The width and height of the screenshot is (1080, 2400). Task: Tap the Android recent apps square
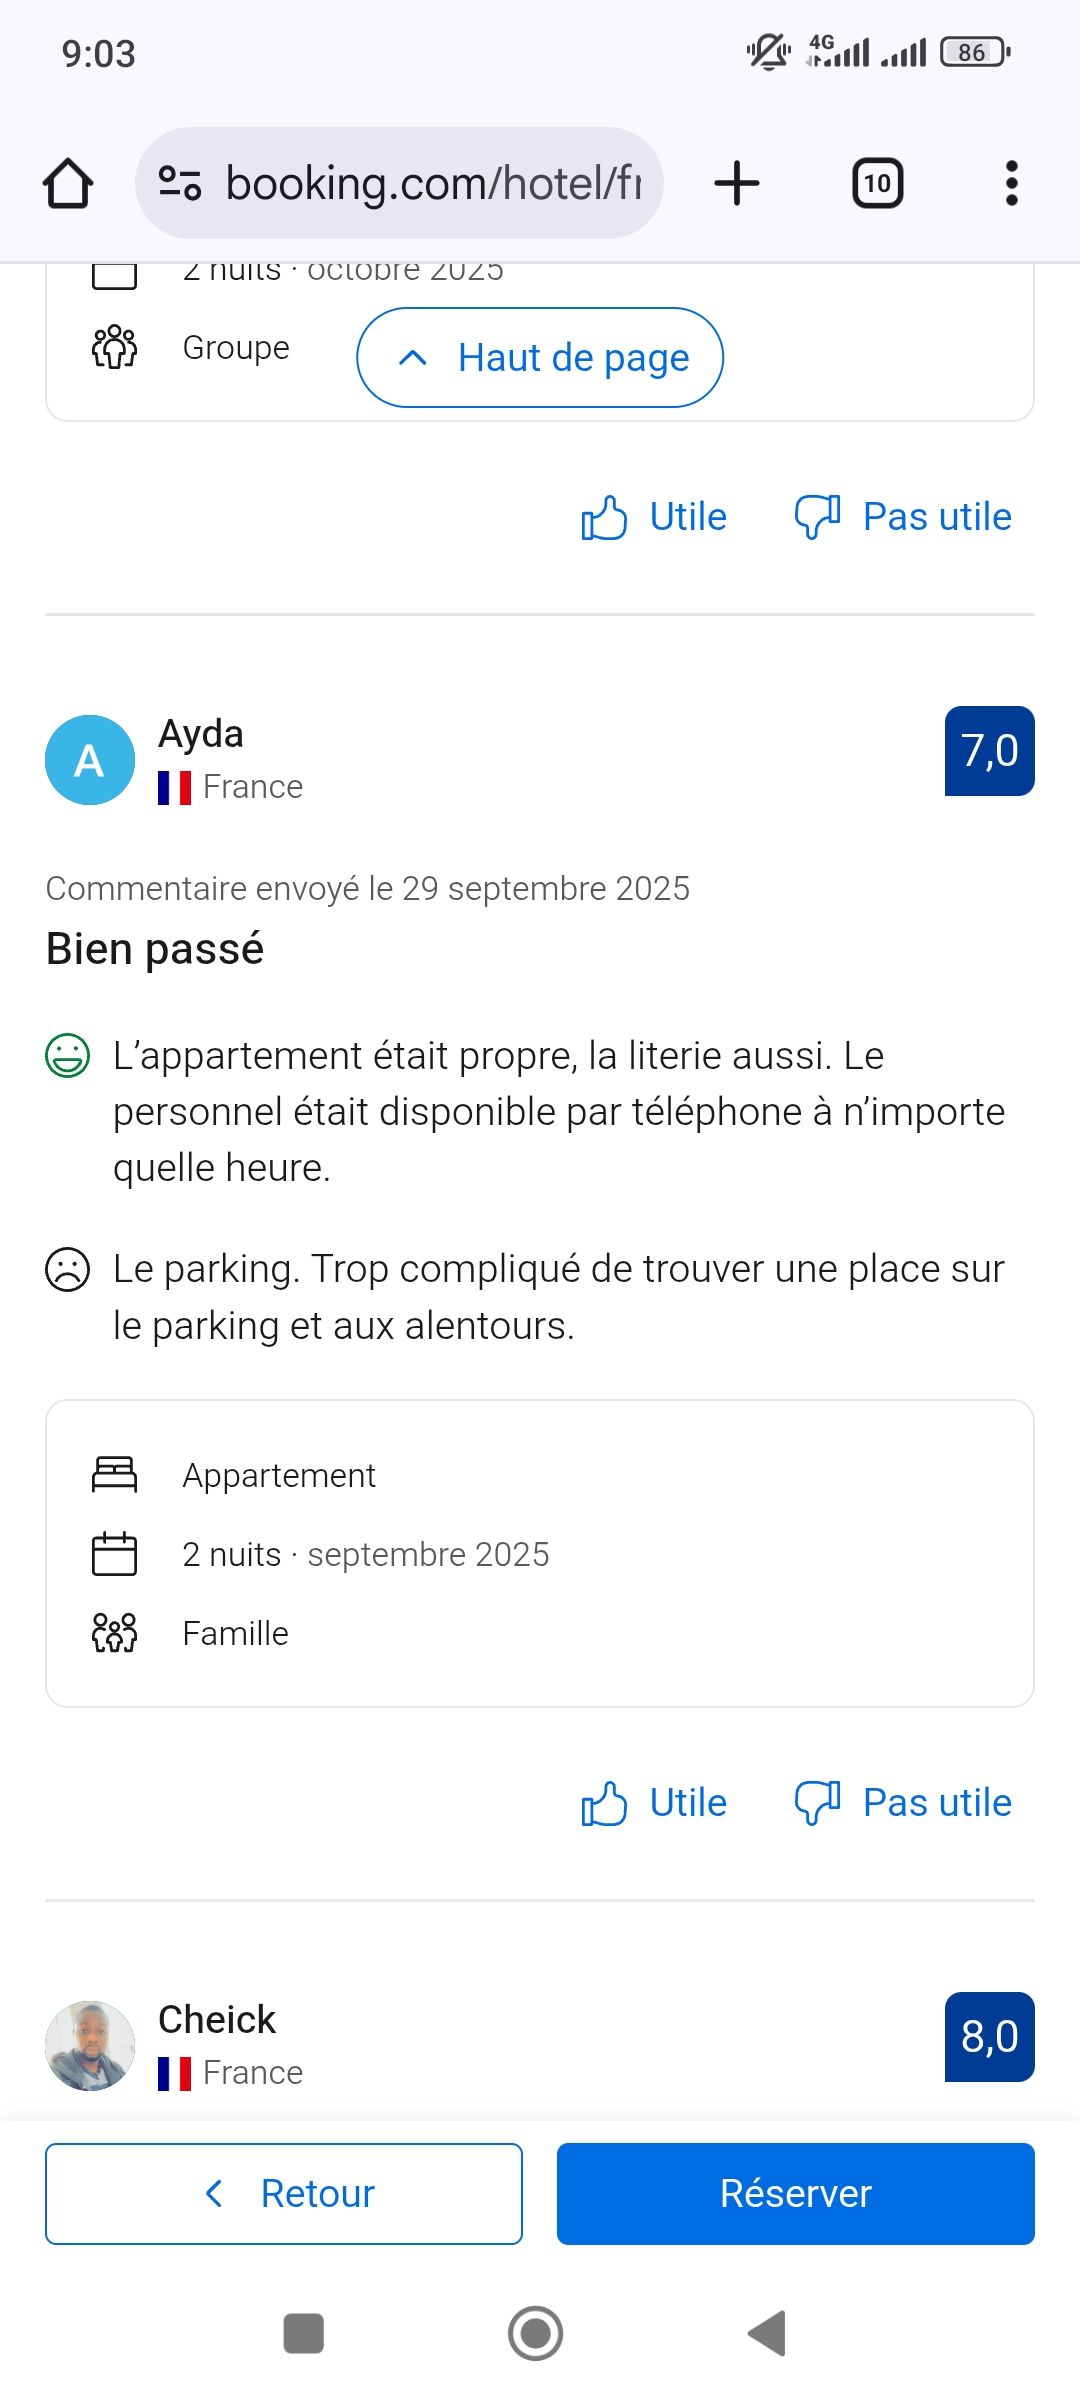pyautogui.click(x=304, y=2334)
